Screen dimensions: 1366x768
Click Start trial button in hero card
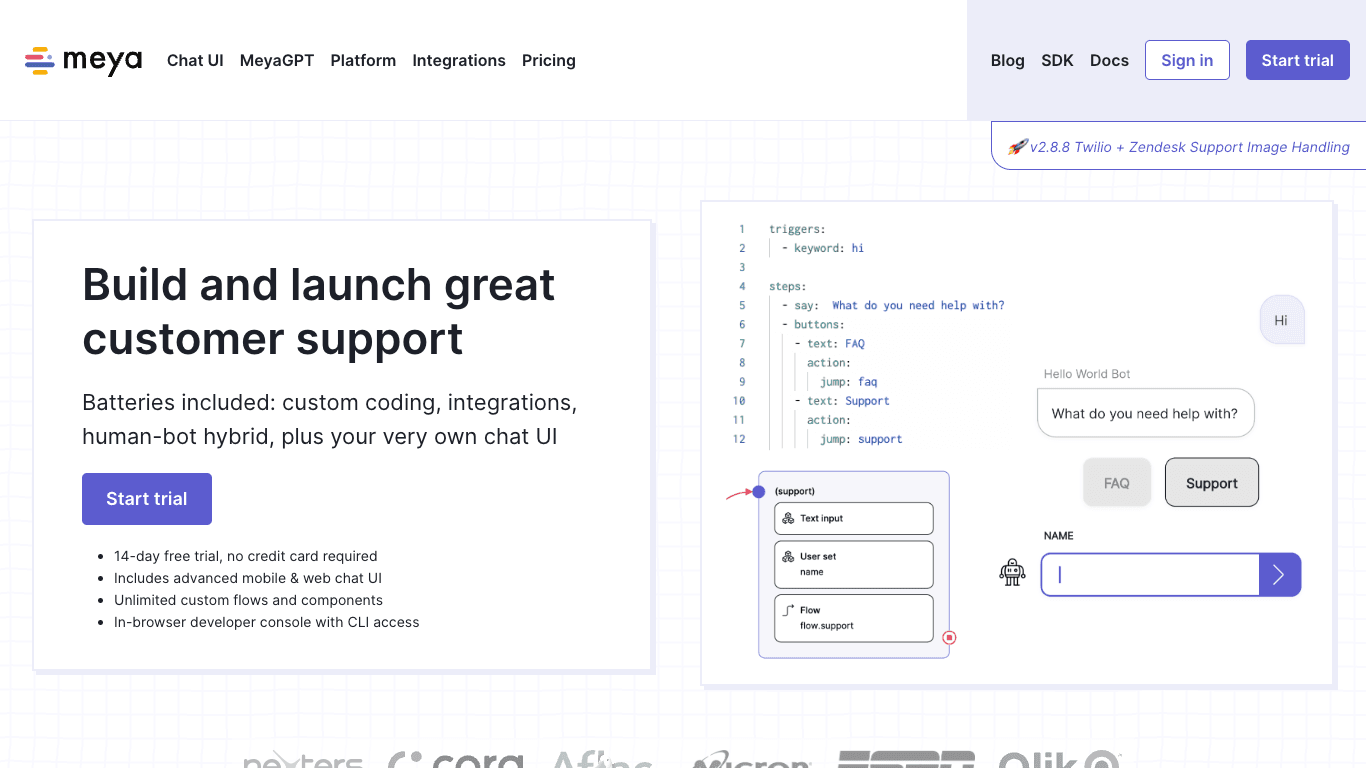point(147,499)
